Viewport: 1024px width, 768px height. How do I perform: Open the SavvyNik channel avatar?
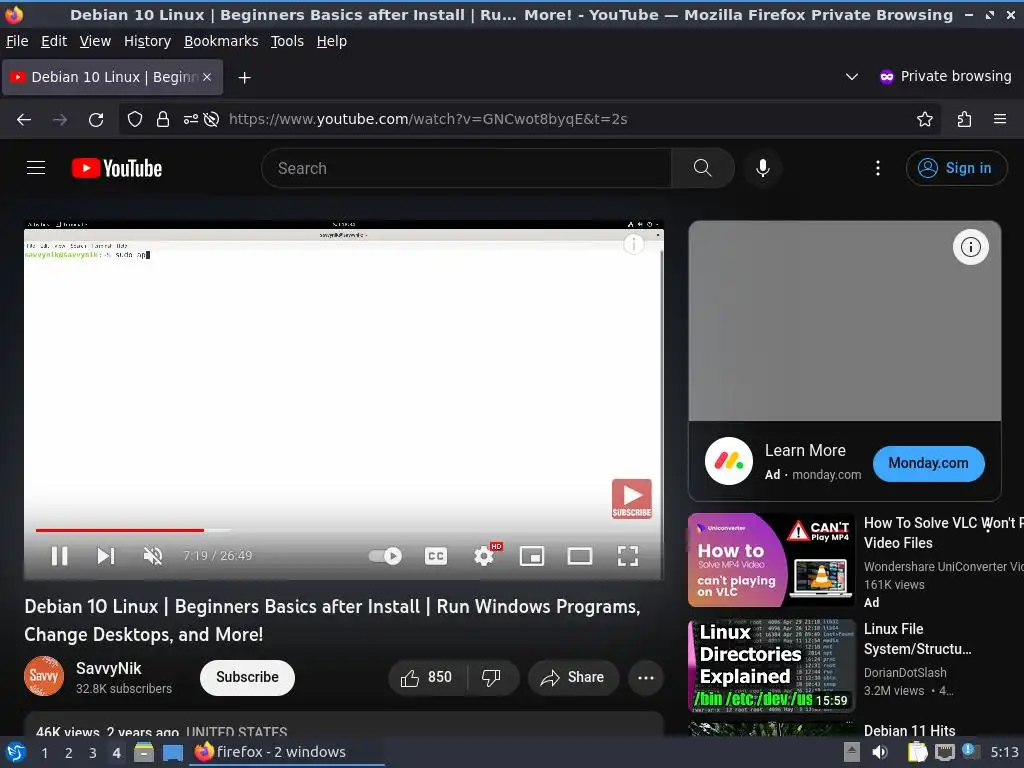click(x=44, y=676)
